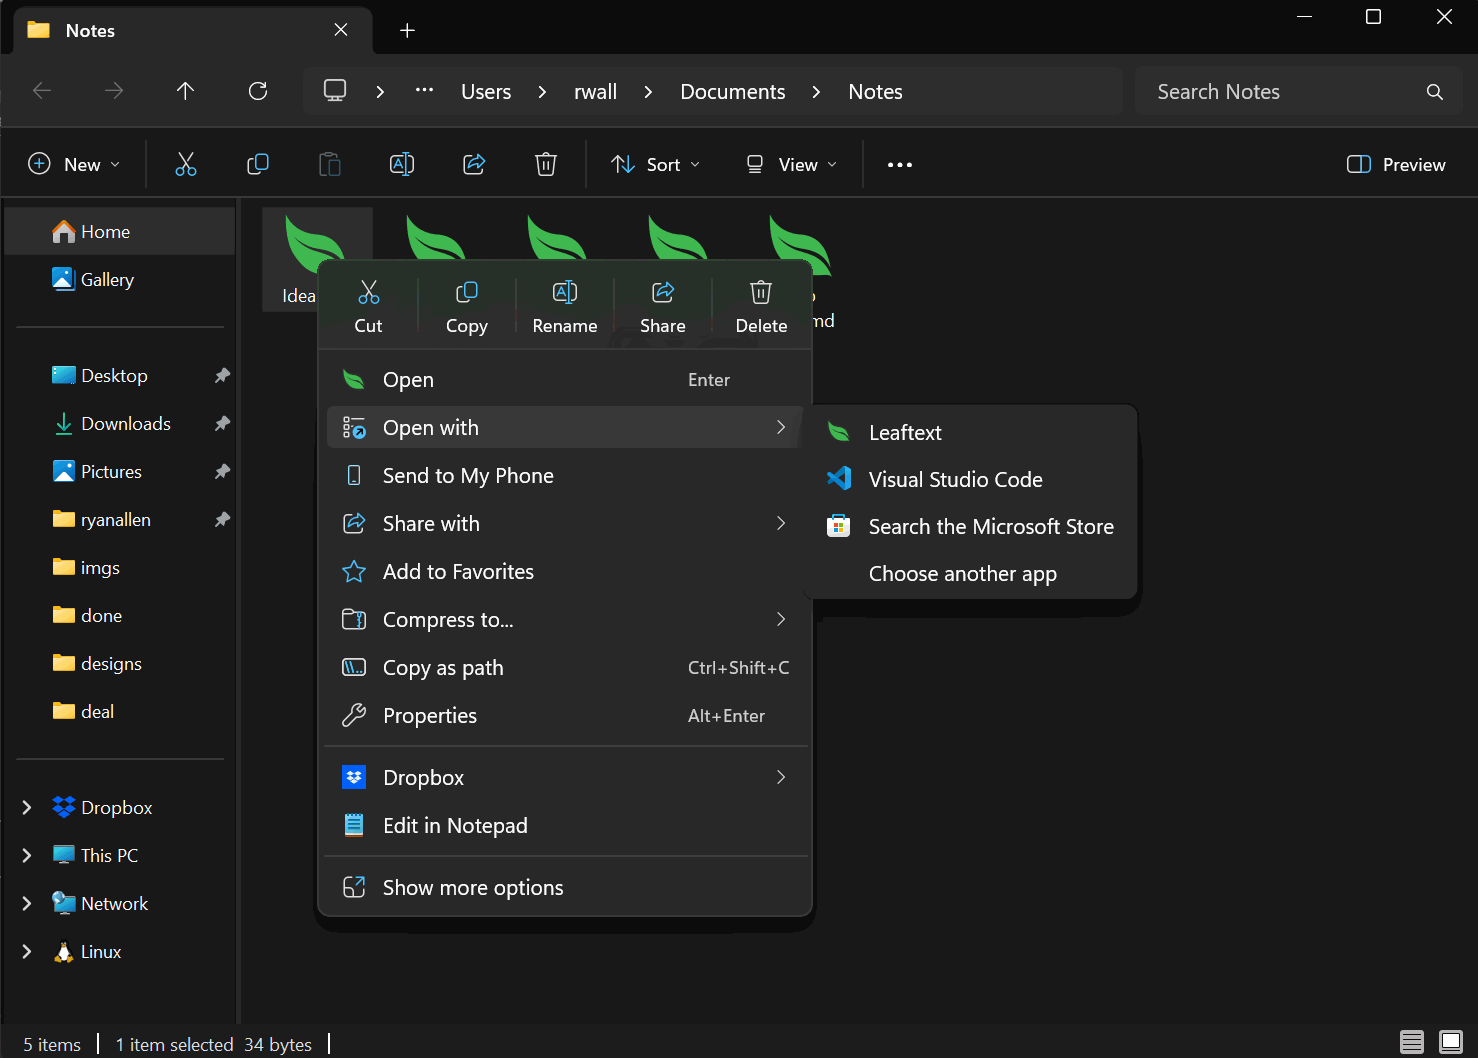Go back with the back arrow
1478x1058 pixels.
pos(42,91)
